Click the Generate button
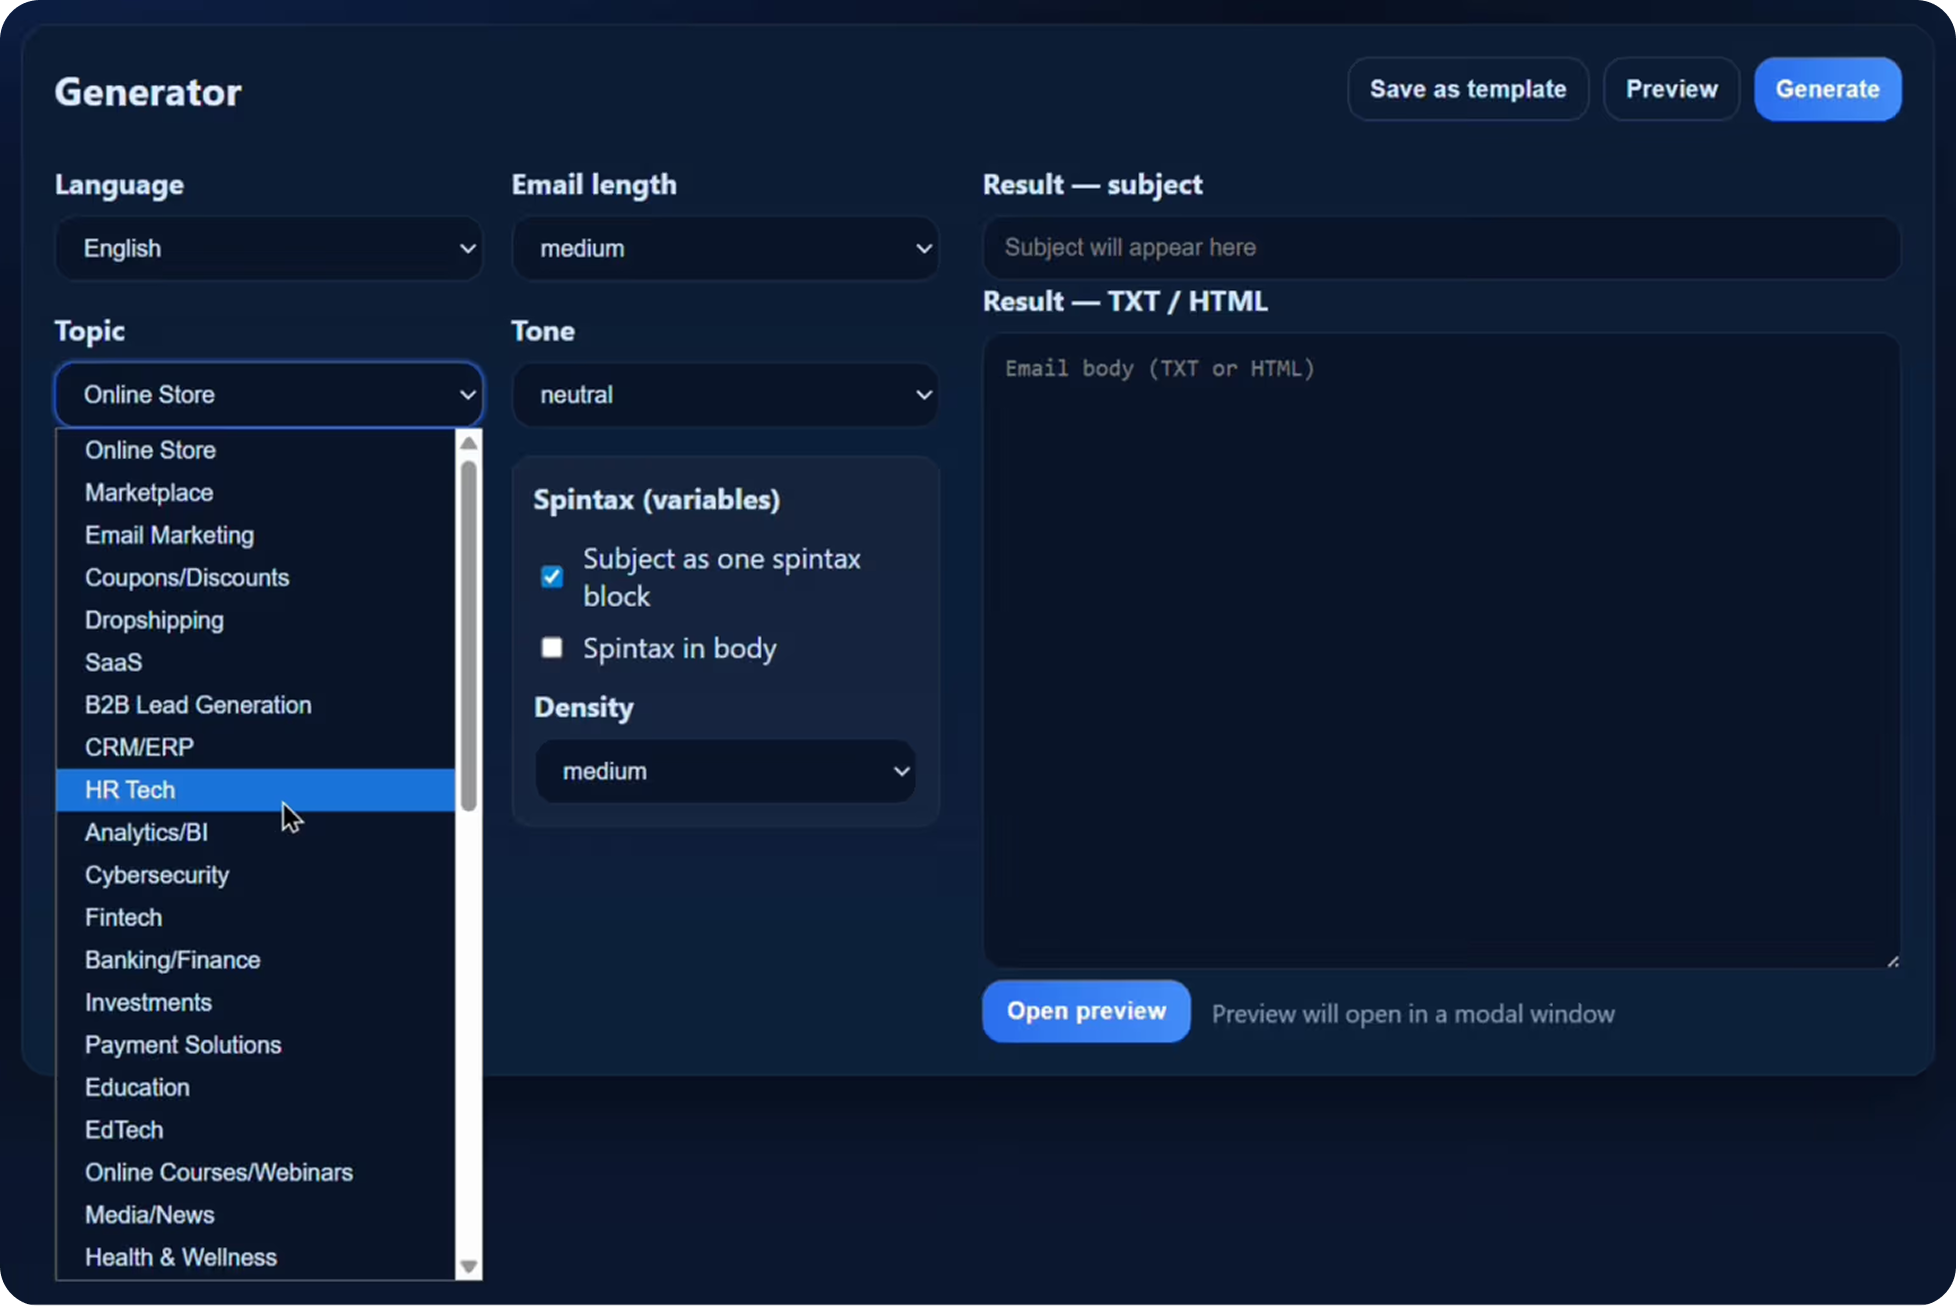Screen dimensions: 1956x1306 click(x=1827, y=89)
